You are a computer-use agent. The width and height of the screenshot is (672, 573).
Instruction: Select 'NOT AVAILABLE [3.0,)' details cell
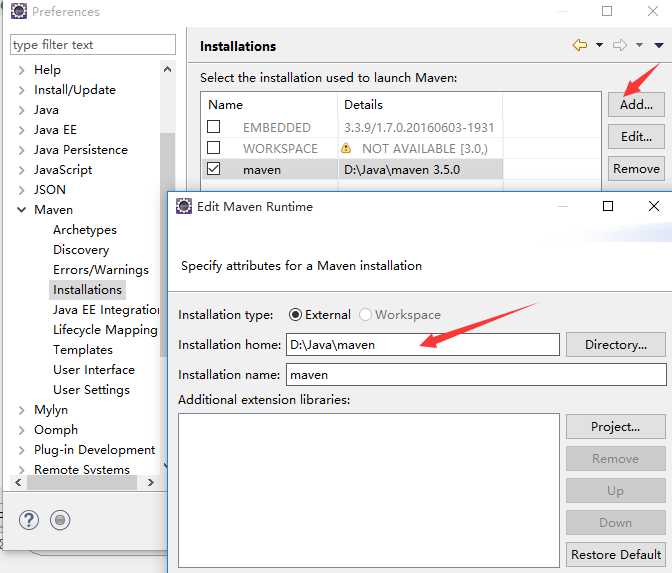[x=425, y=149]
